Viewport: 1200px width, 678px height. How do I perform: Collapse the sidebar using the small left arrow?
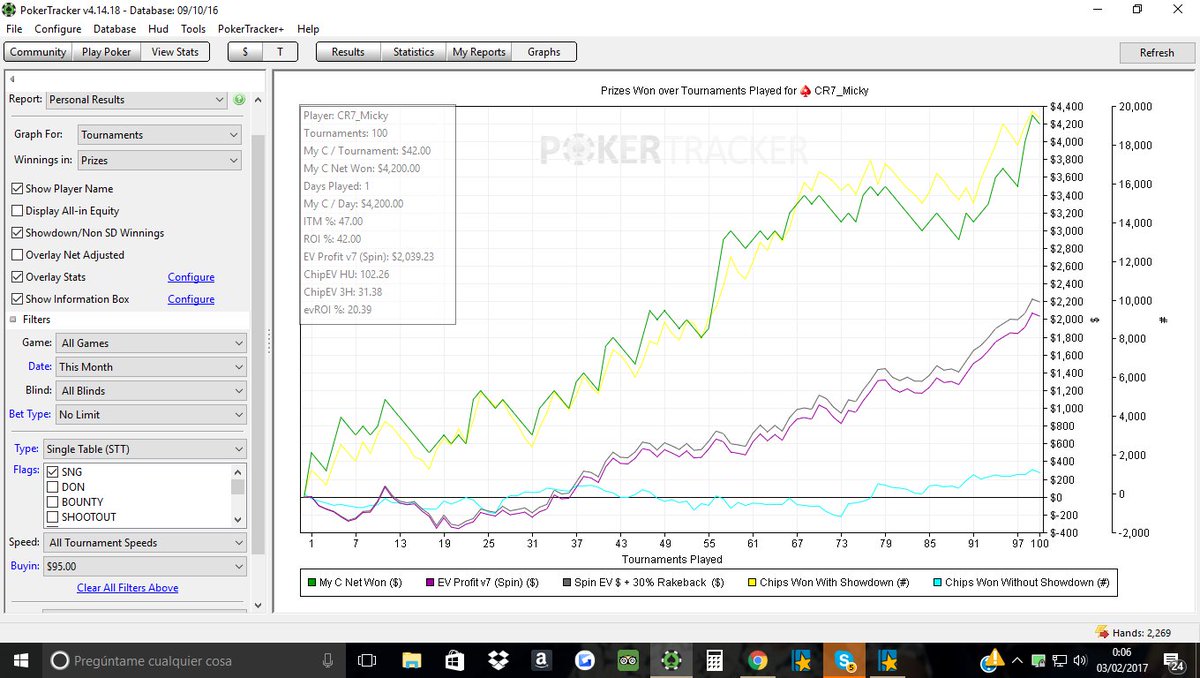(12, 79)
